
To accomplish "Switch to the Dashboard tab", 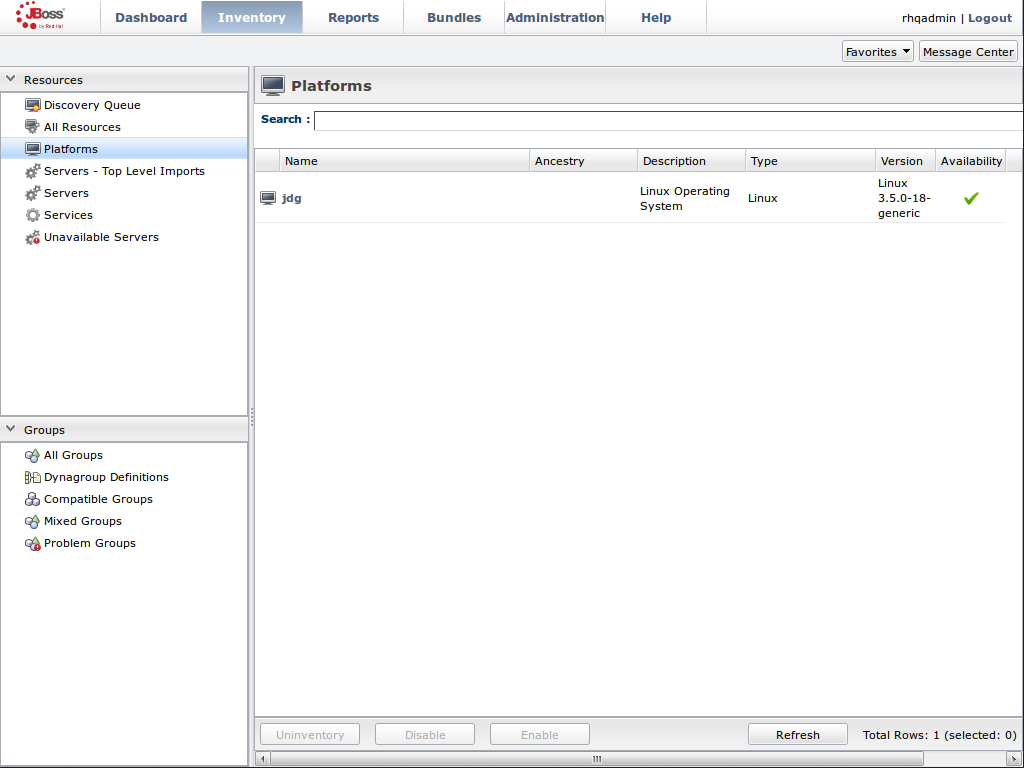I will pyautogui.click(x=151, y=17).
